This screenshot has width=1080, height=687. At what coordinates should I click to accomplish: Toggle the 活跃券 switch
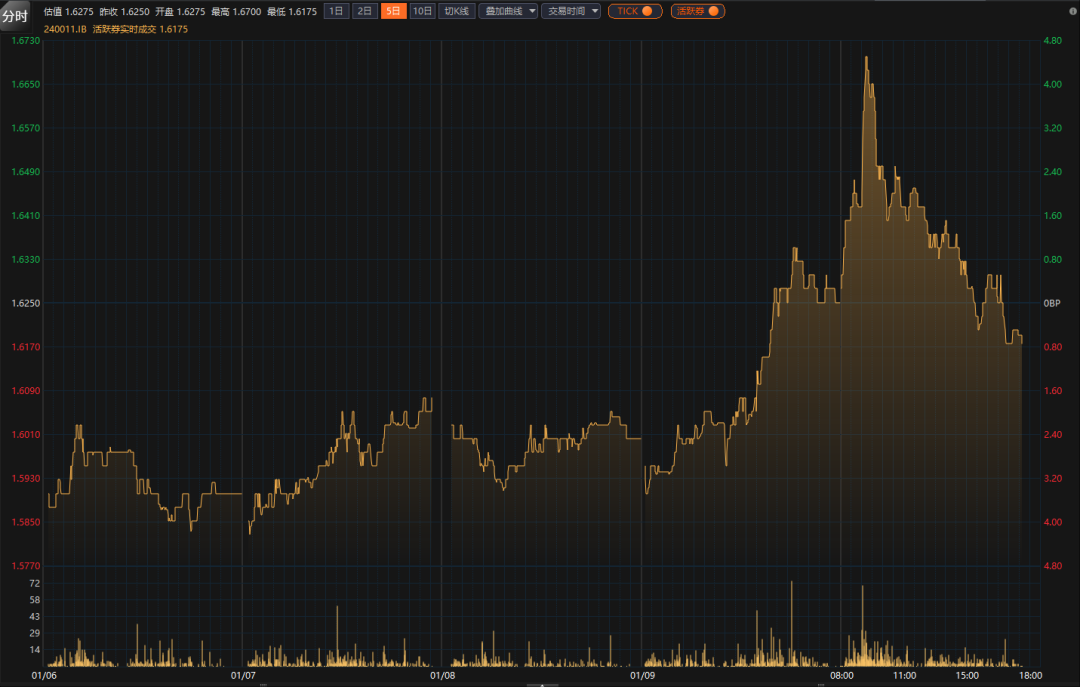(x=697, y=11)
